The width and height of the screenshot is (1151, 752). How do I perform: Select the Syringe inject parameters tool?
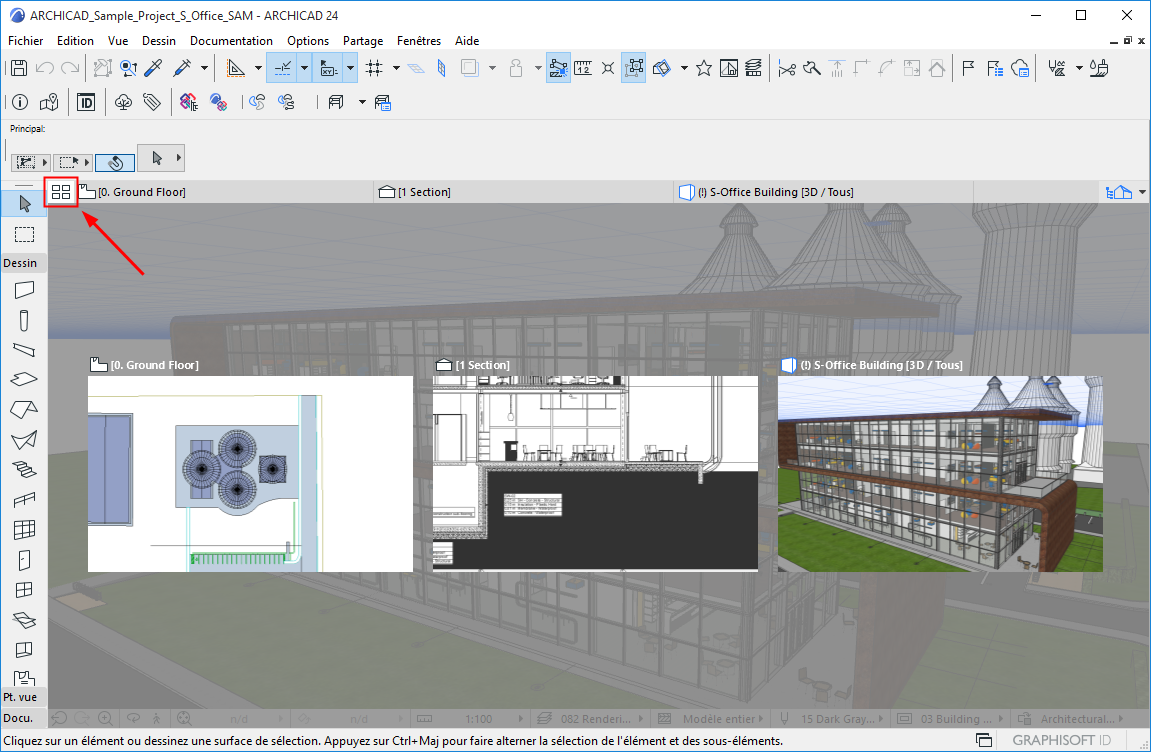[x=182, y=68]
